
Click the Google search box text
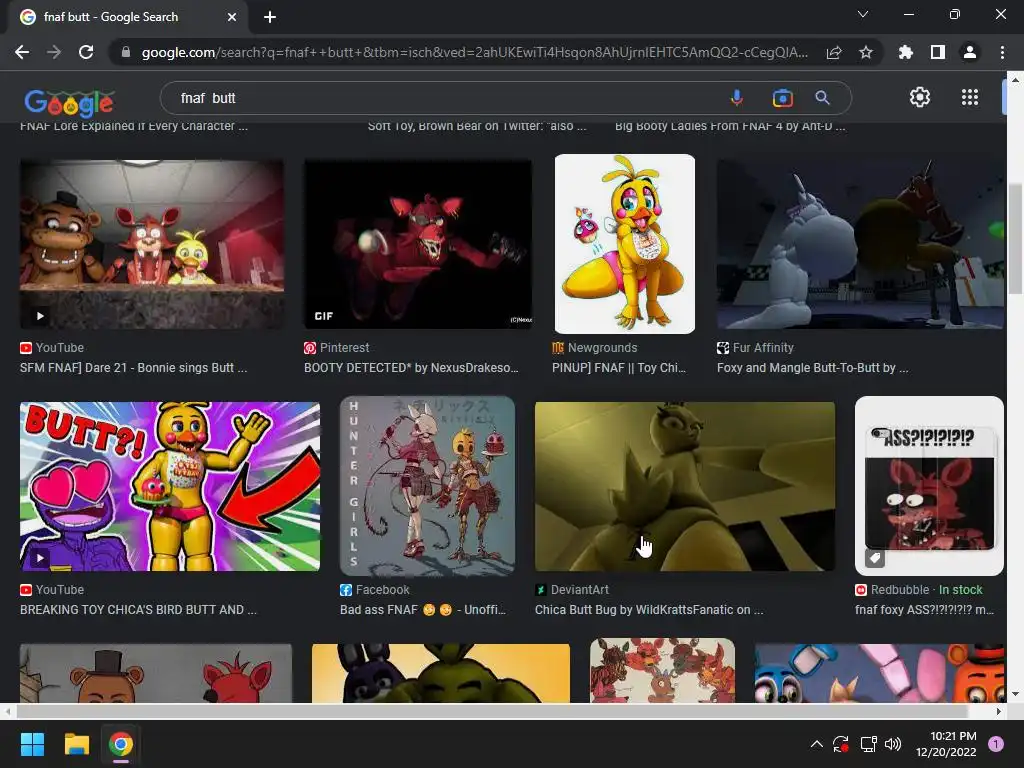(208, 98)
